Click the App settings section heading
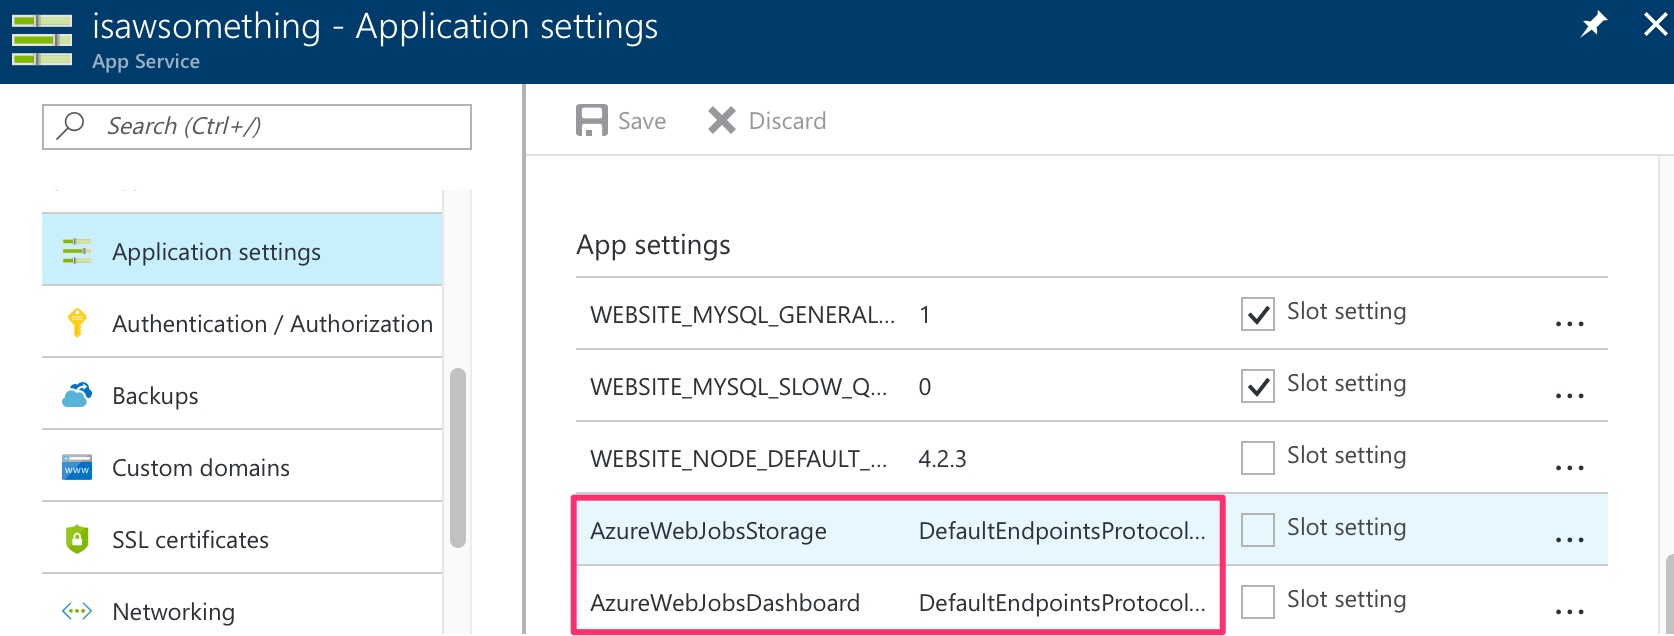 pyautogui.click(x=653, y=245)
